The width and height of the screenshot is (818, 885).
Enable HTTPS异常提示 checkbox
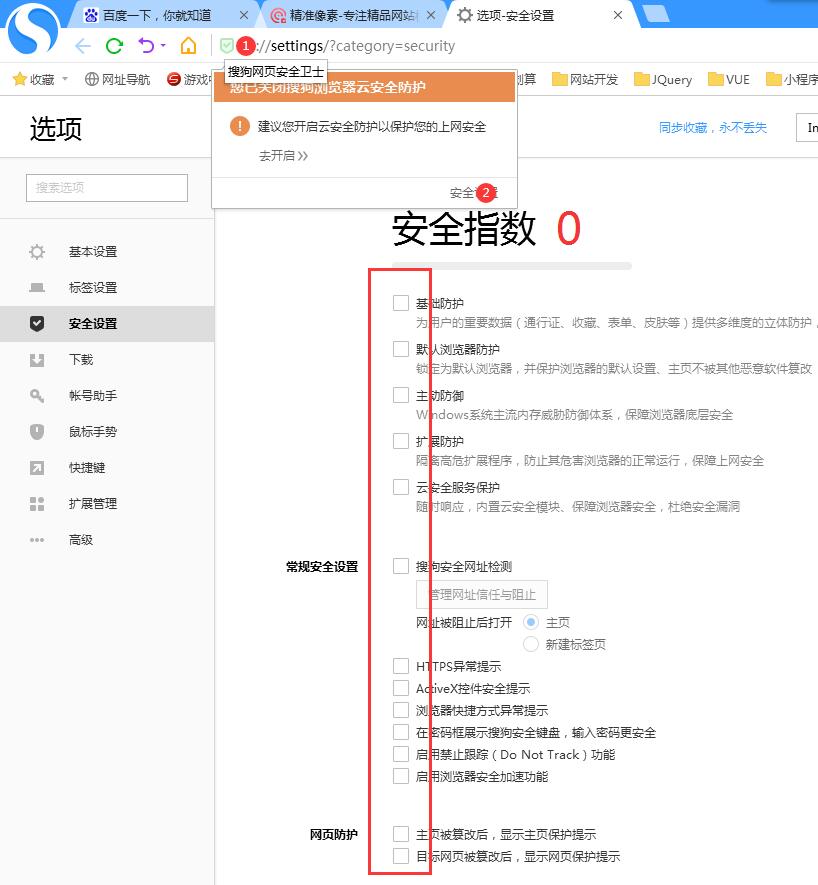click(x=401, y=666)
